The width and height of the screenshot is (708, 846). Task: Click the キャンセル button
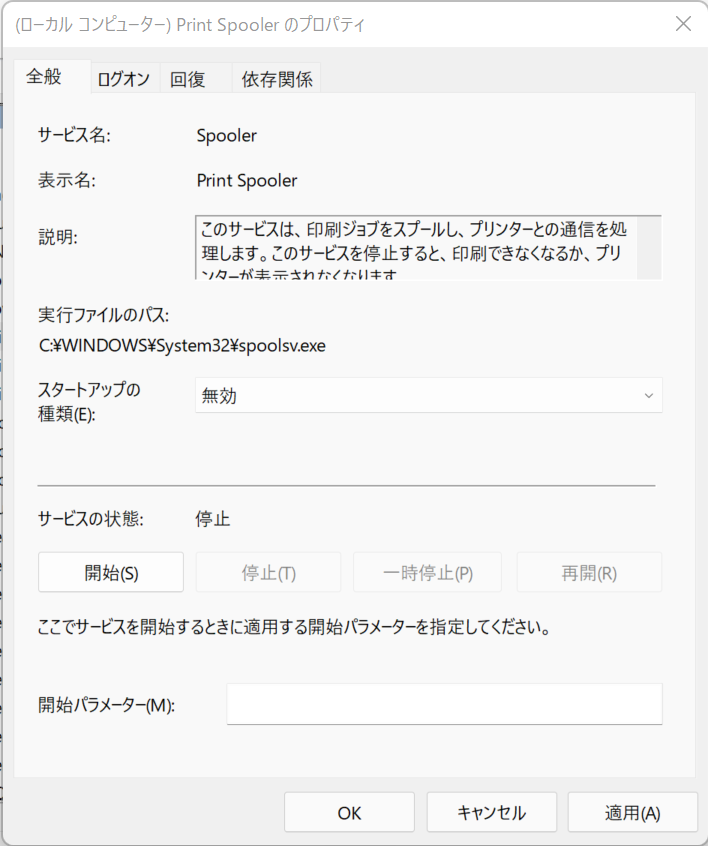coord(492,812)
